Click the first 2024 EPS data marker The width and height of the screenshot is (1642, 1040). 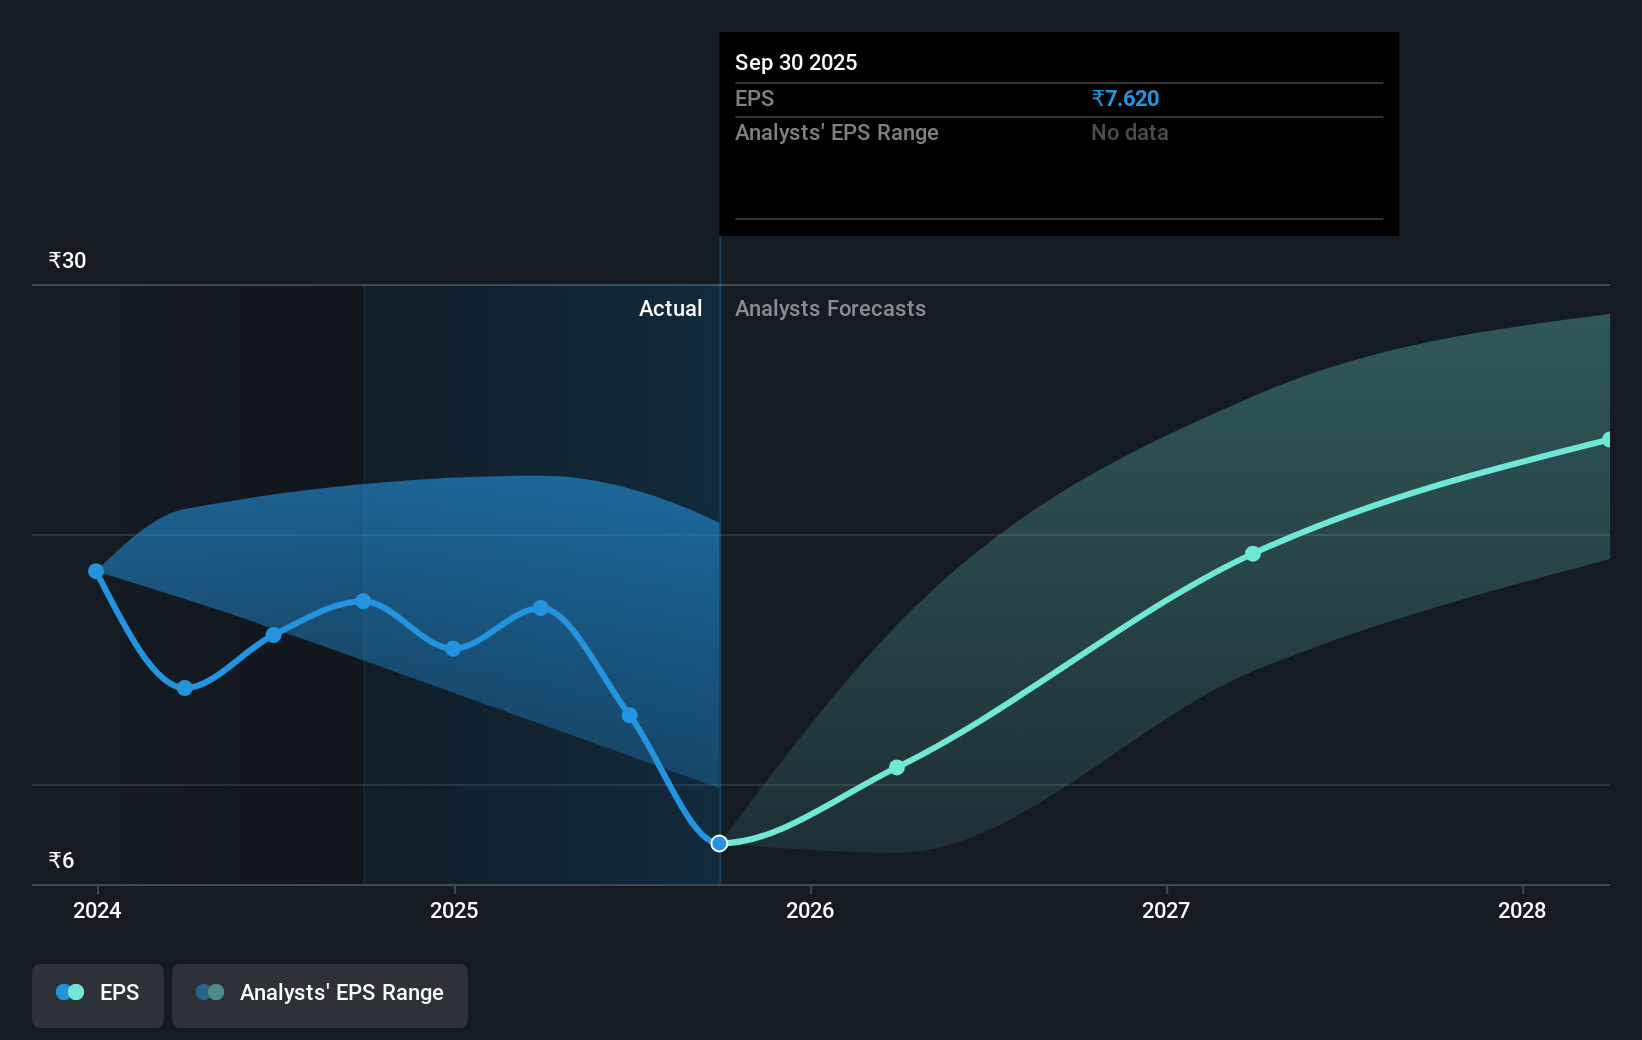(x=95, y=570)
